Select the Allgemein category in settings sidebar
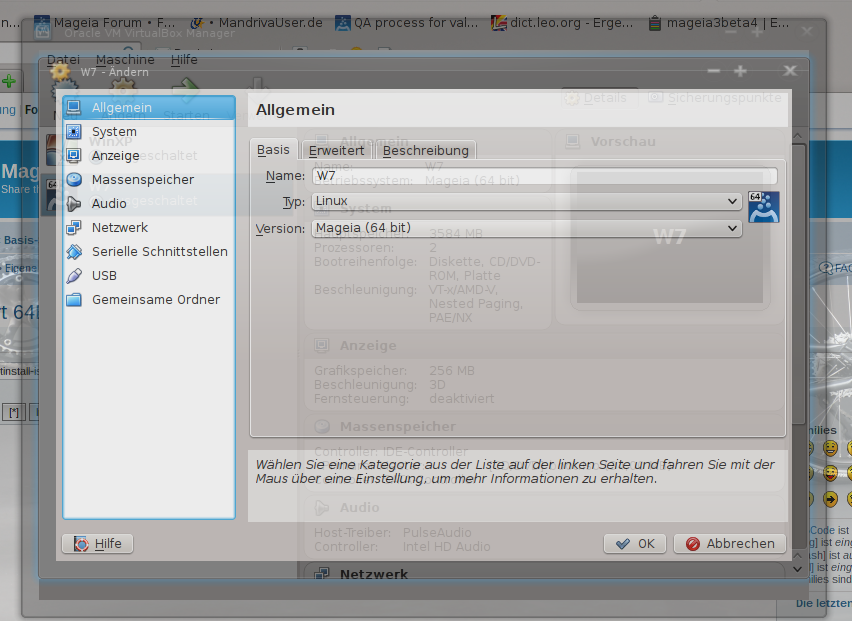The width and height of the screenshot is (852, 621). click(x=149, y=108)
